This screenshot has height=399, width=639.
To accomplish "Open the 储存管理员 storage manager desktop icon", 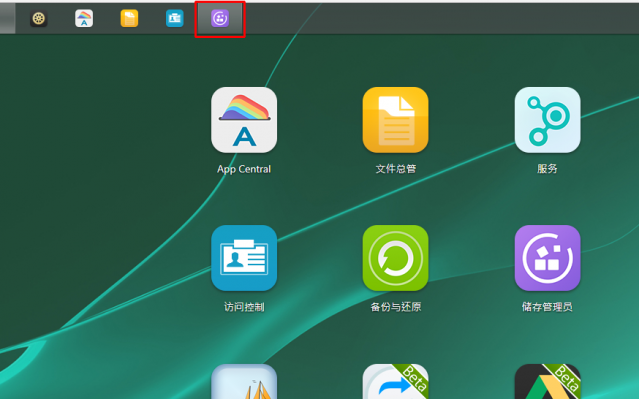I will (x=547, y=258).
